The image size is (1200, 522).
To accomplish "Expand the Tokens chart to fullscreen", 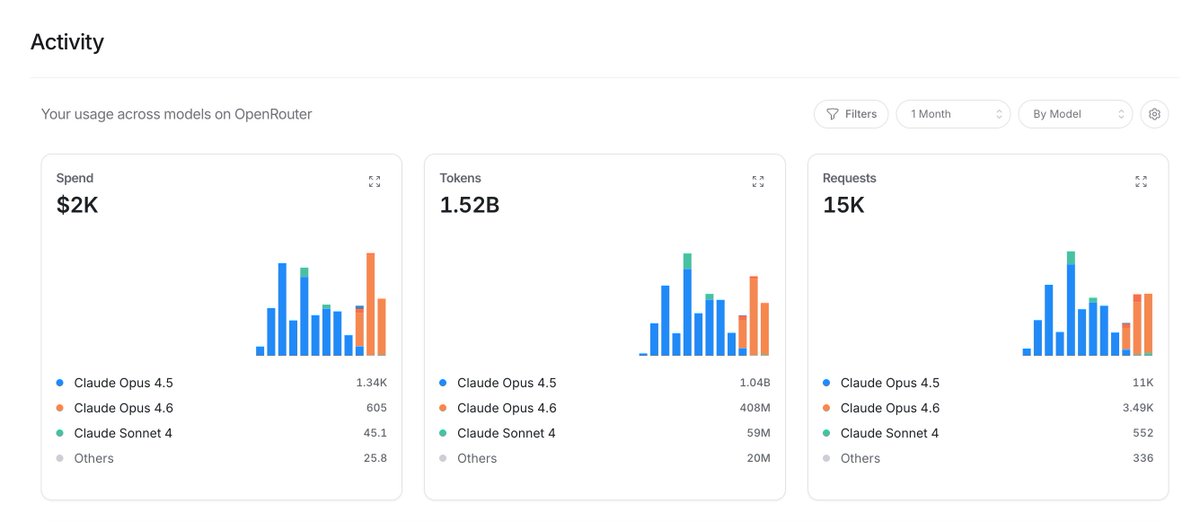I will [758, 181].
